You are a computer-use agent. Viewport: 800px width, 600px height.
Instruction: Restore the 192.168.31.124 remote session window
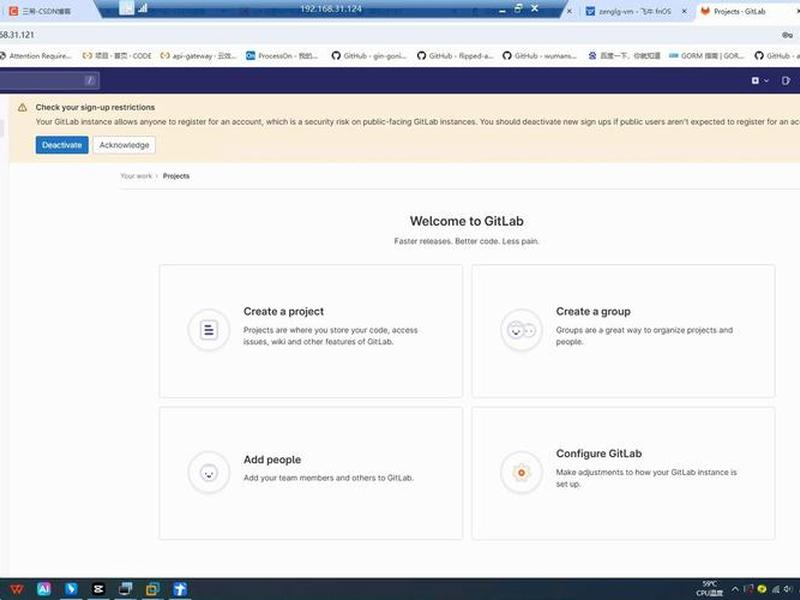[x=518, y=8]
